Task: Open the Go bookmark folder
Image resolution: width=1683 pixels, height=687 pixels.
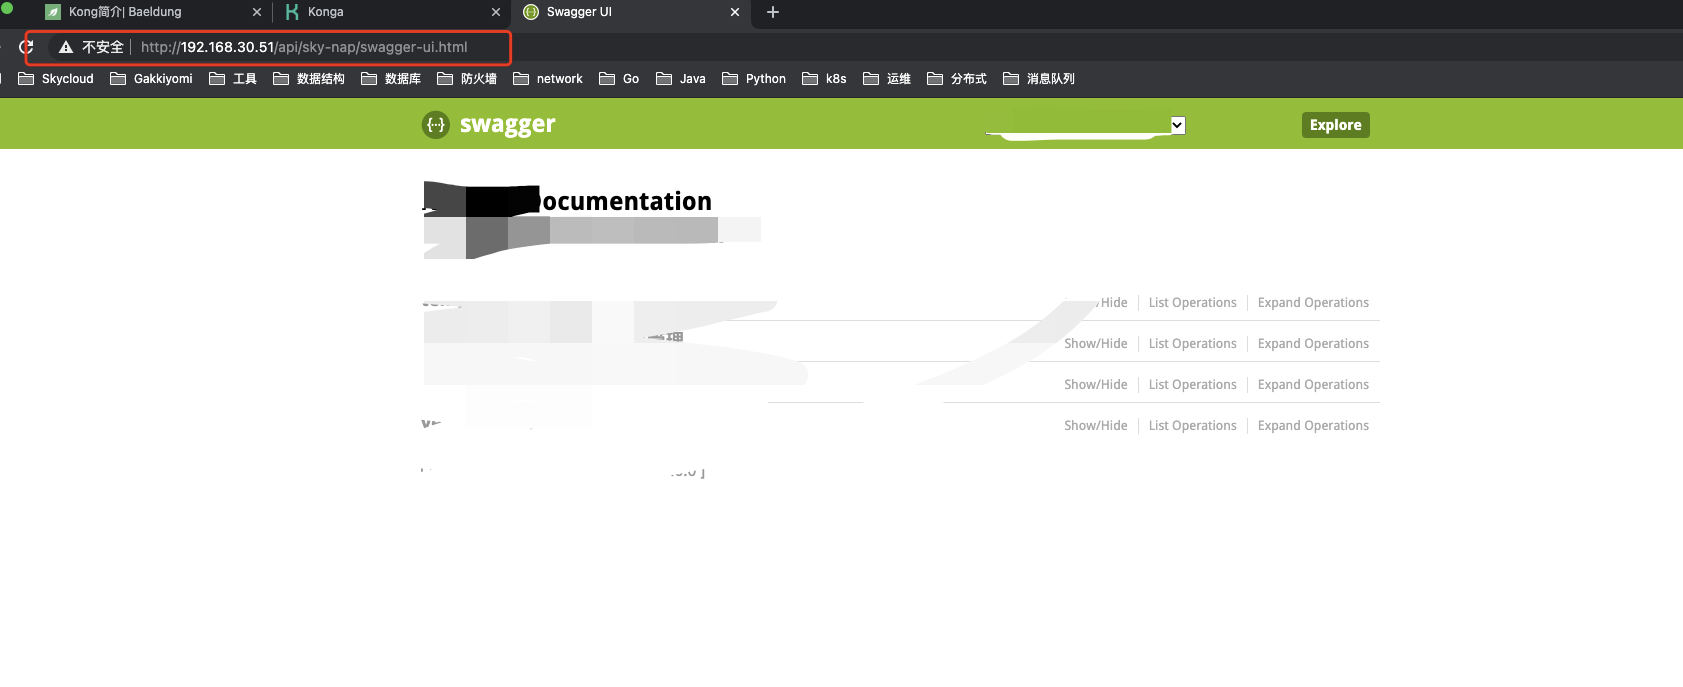Action: (x=619, y=79)
